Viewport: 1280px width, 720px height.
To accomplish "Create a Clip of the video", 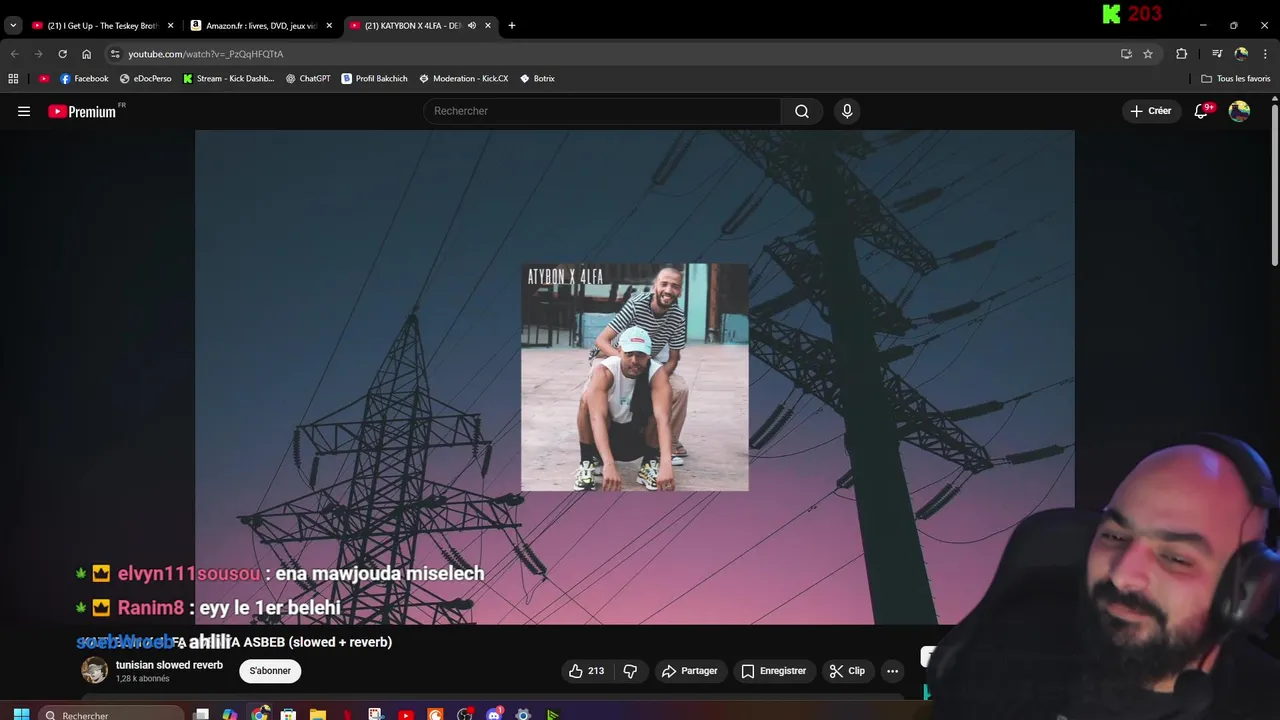I will pyautogui.click(x=847, y=671).
